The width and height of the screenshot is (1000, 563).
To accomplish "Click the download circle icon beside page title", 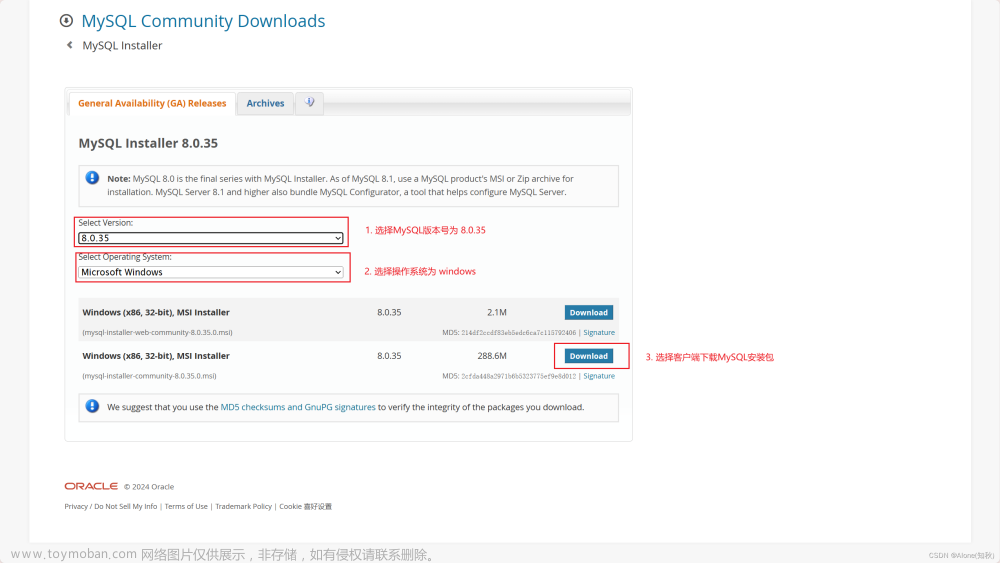I will [x=66, y=21].
